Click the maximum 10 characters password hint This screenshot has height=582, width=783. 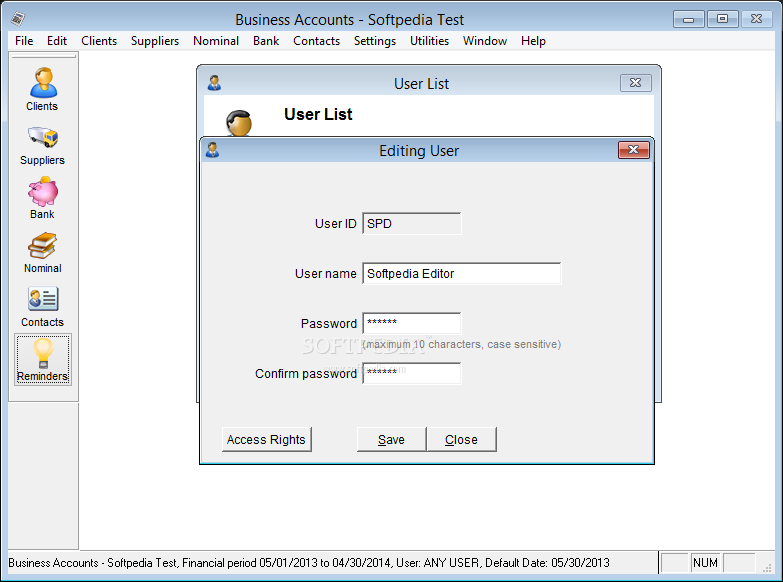[461, 344]
